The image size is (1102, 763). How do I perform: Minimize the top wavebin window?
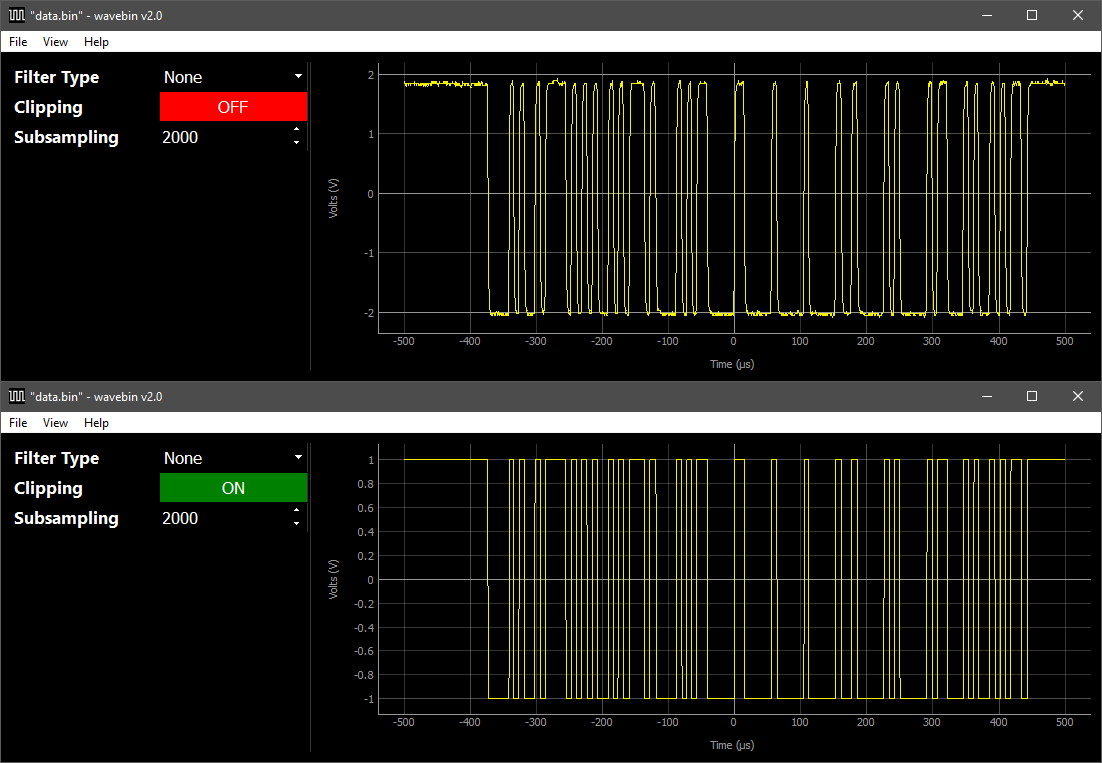pyautogui.click(x=986, y=15)
